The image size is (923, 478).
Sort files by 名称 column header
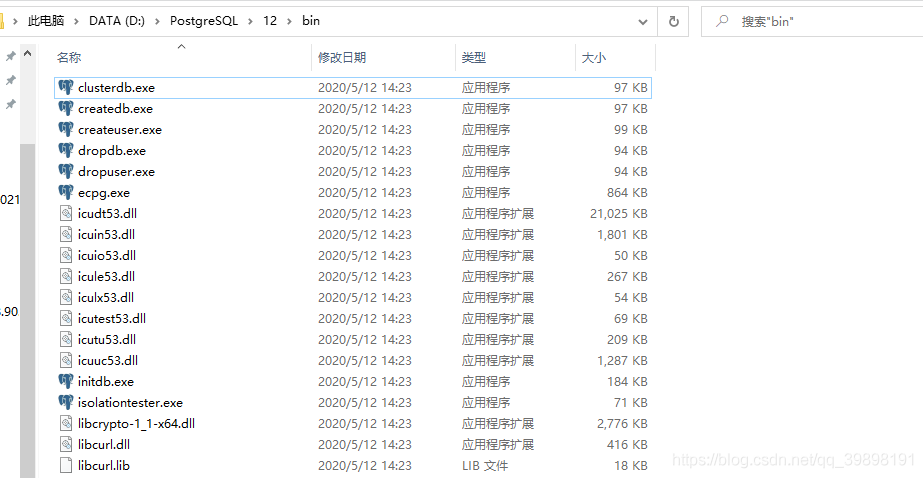[x=69, y=58]
